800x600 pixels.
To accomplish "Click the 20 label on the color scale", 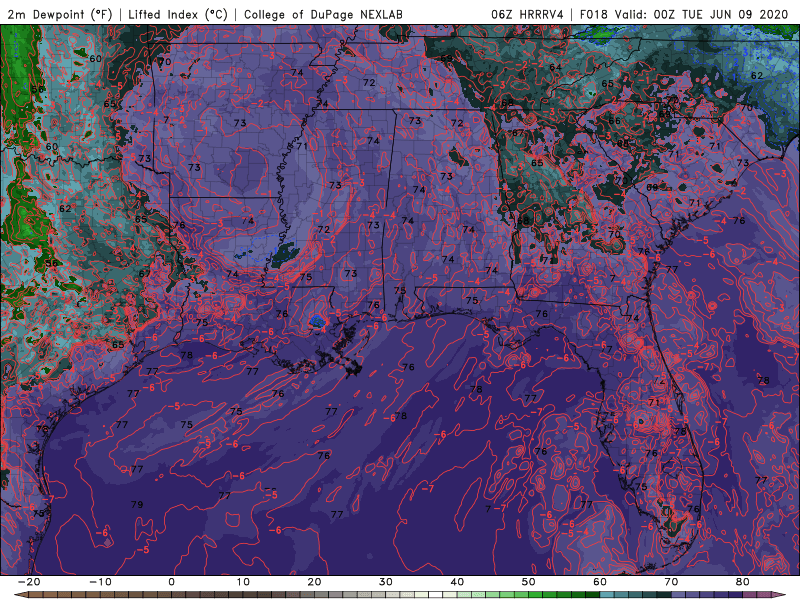I will 314,582.
